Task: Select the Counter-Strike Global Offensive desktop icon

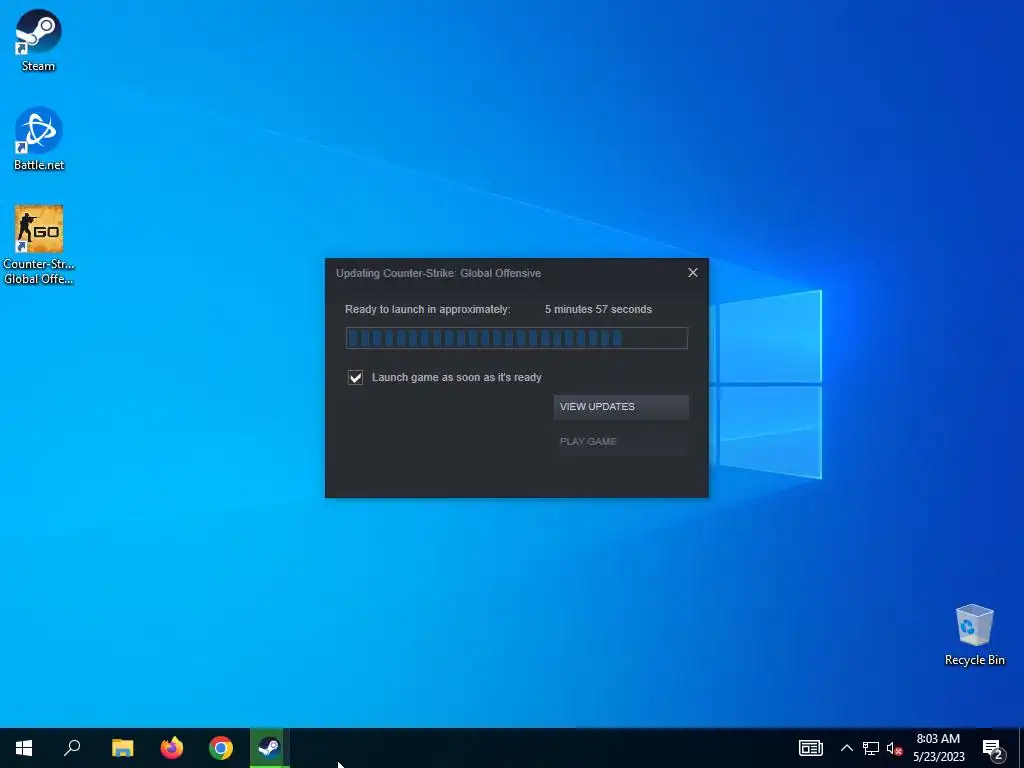Action: click(39, 245)
